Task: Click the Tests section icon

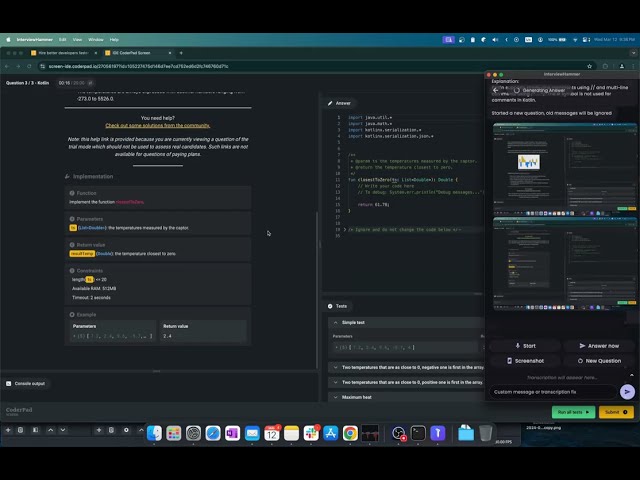Action: click(x=330, y=306)
